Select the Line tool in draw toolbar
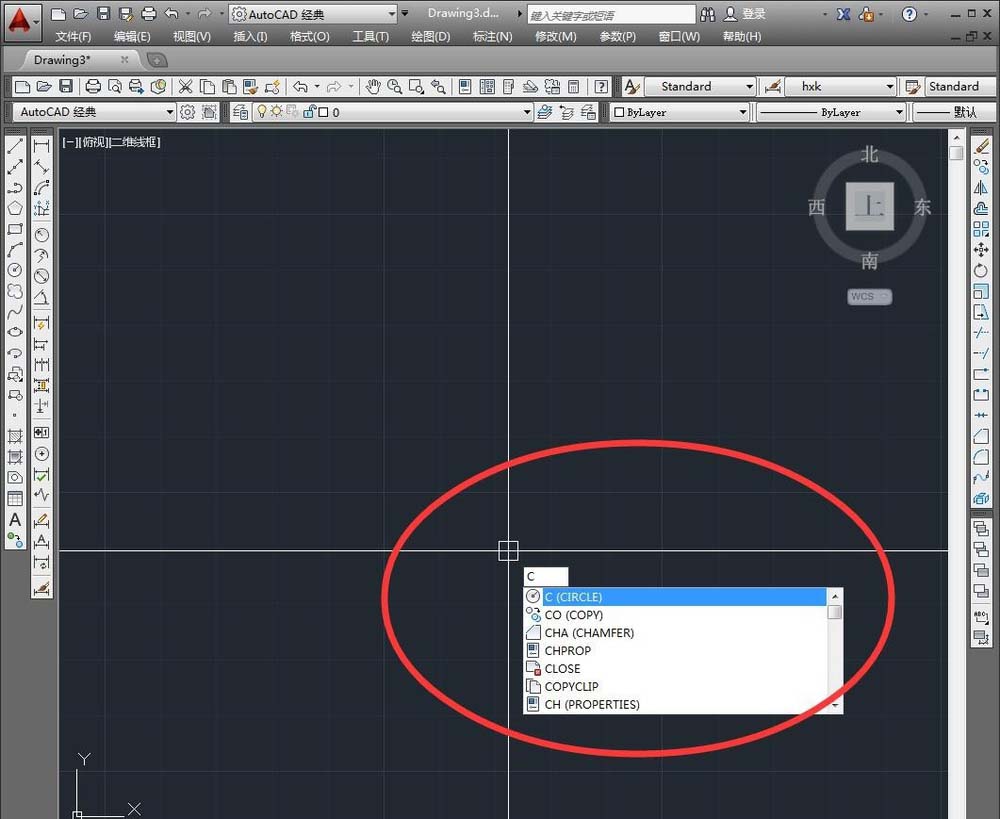Viewport: 1000px width, 819px height. pyautogui.click(x=15, y=146)
